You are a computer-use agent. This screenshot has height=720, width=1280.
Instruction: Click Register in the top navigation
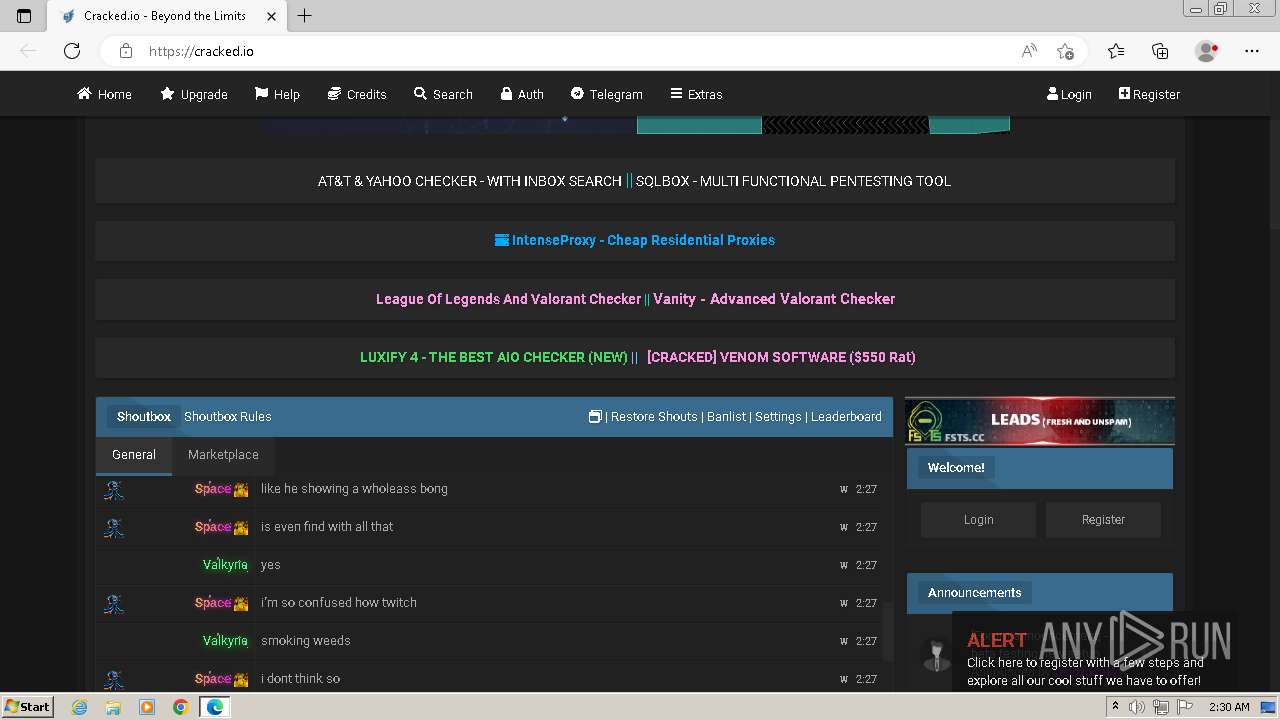point(1149,94)
